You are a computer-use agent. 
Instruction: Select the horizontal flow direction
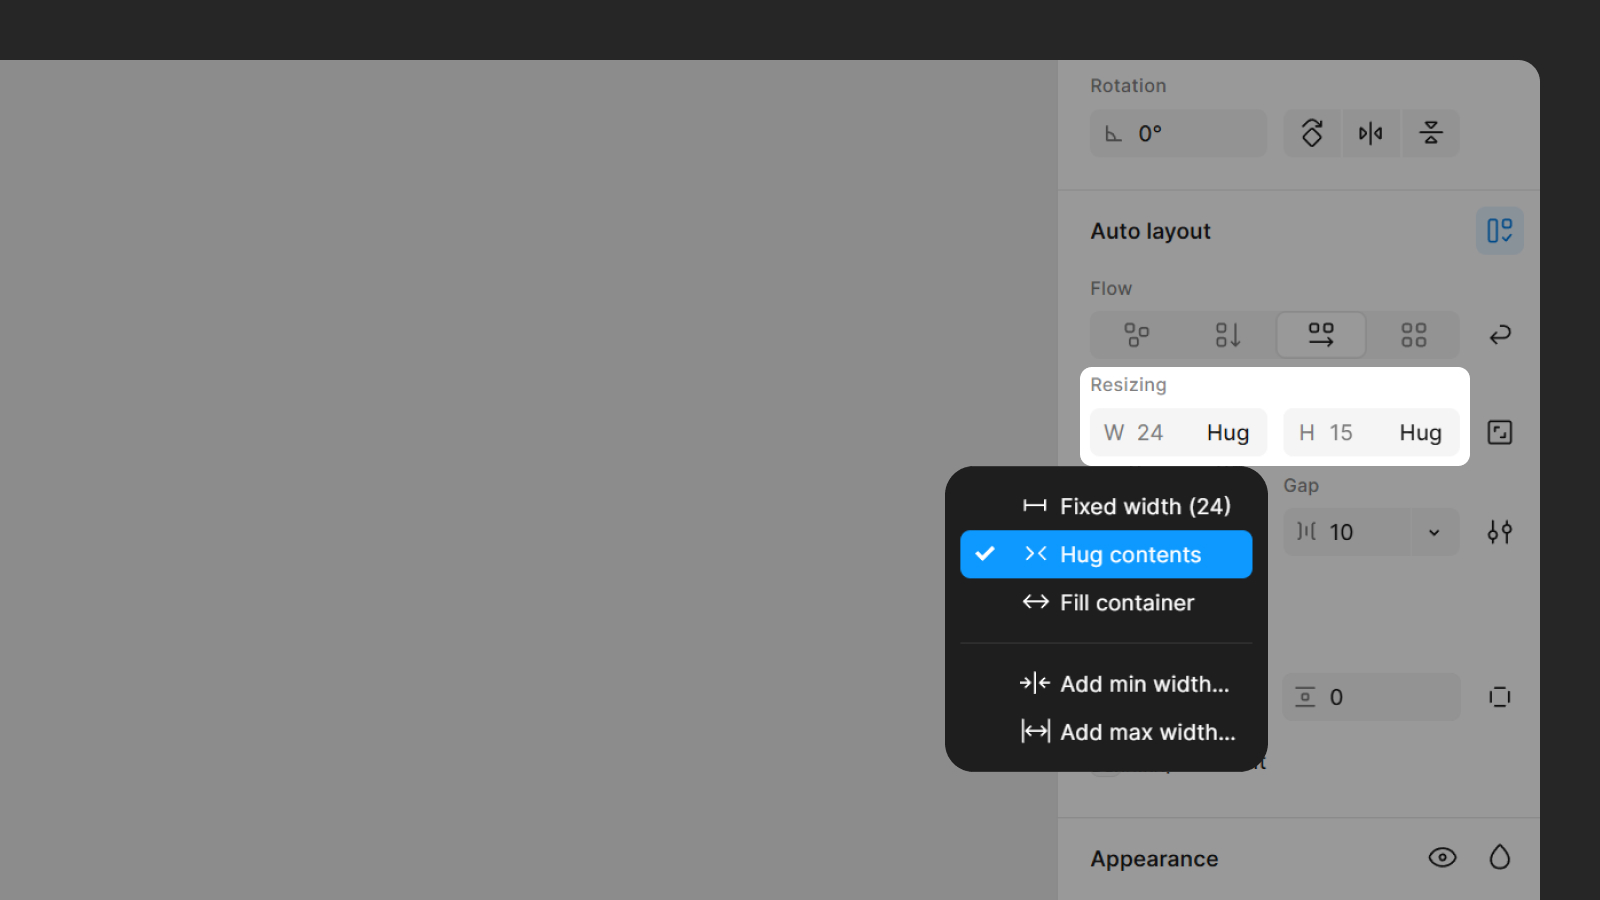(x=1320, y=334)
